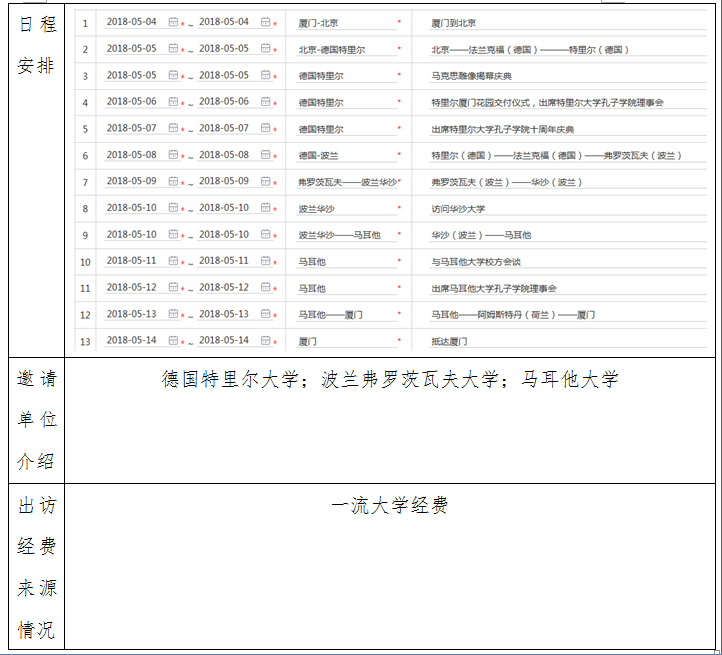The width and height of the screenshot is (722, 655).
Task: Open the end date calendar in row 5
Action: [266, 129]
